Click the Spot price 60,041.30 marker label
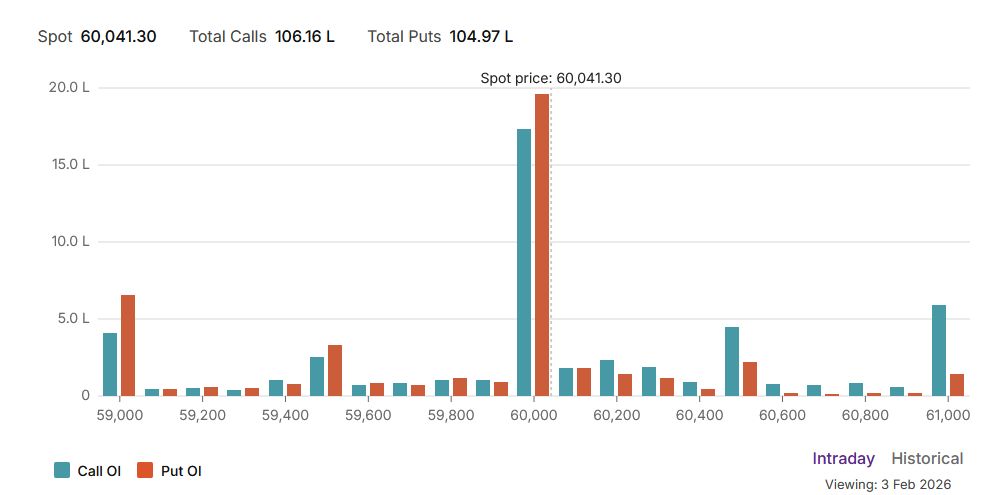Screen dimensions: 1002x495 551,78
